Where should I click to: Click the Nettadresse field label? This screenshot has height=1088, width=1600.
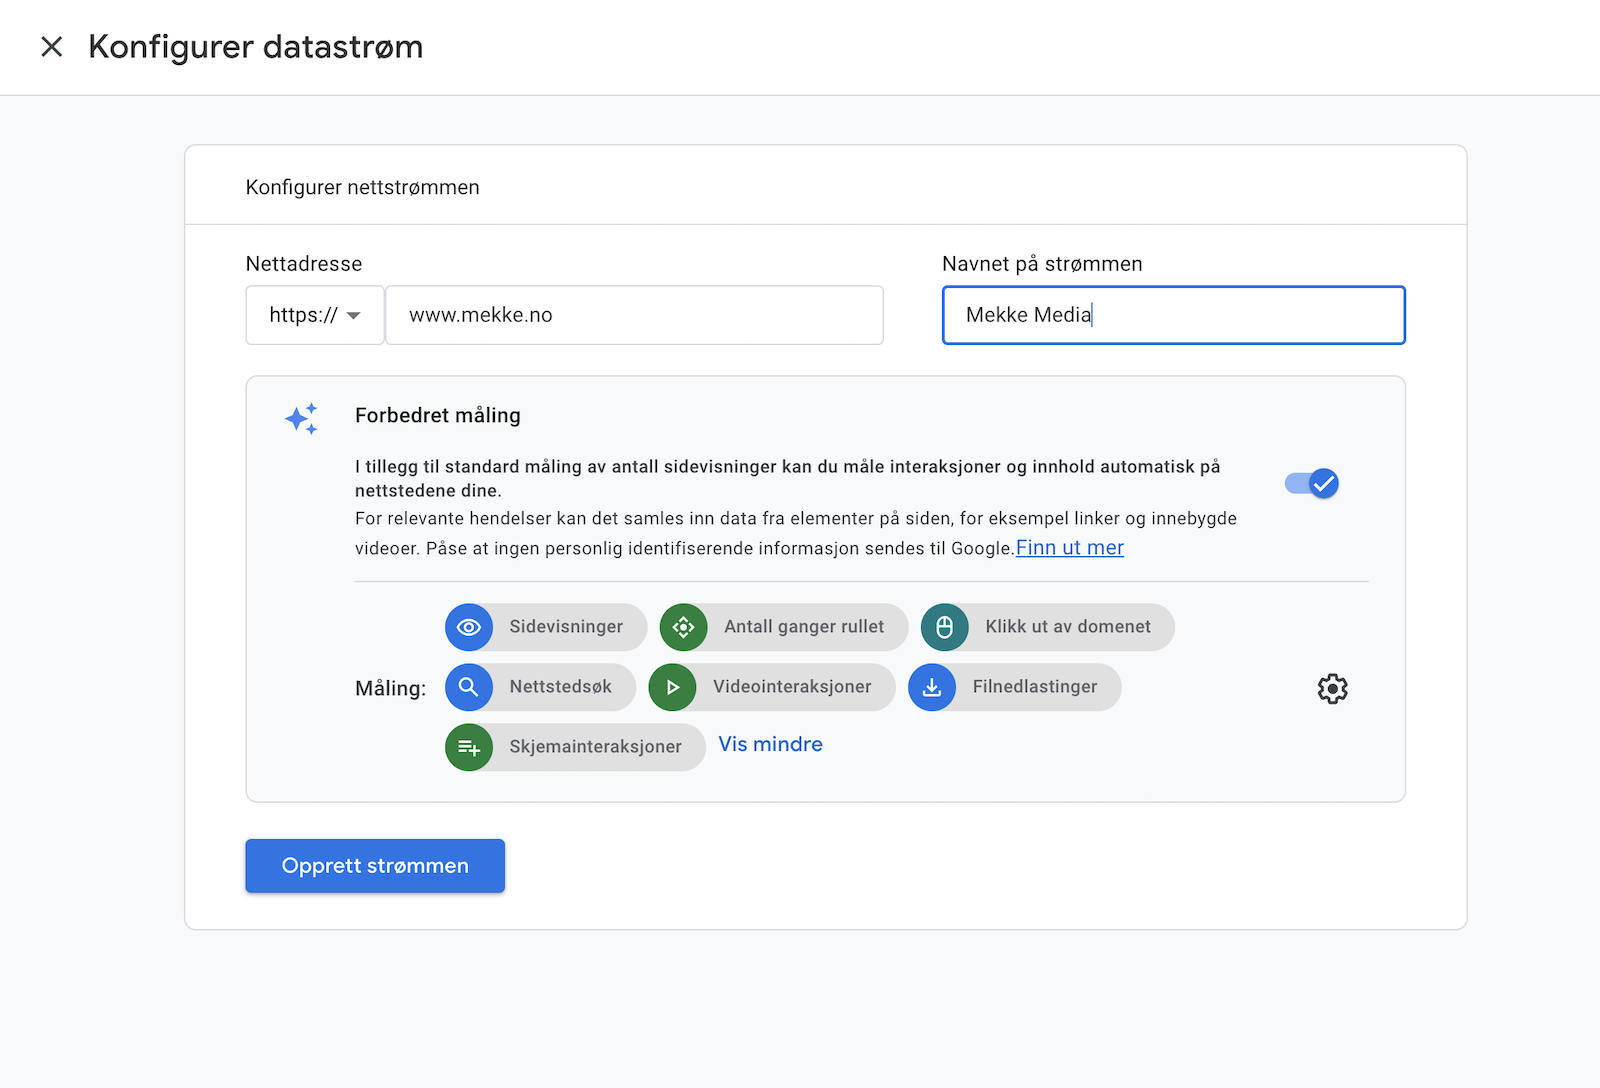tap(304, 264)
